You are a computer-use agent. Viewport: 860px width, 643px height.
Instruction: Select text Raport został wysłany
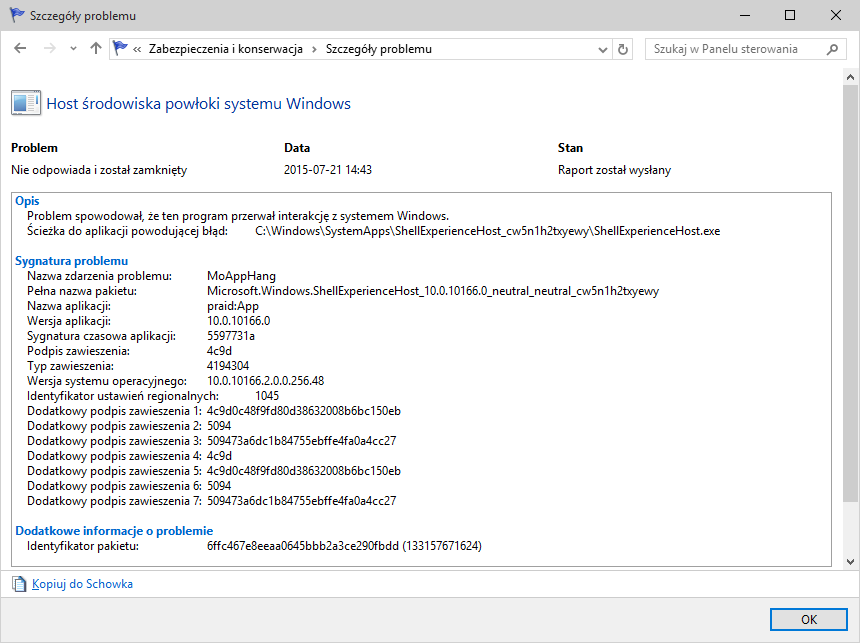pos(614,170)
